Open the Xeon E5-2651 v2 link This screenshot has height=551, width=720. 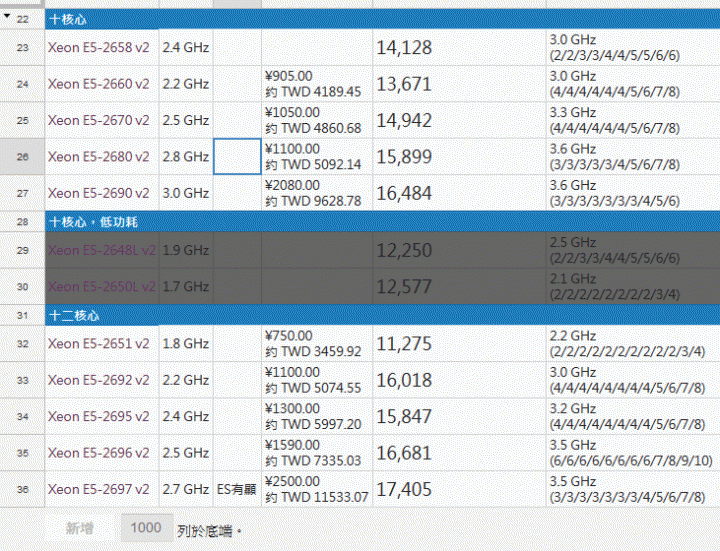coord(99,344)
